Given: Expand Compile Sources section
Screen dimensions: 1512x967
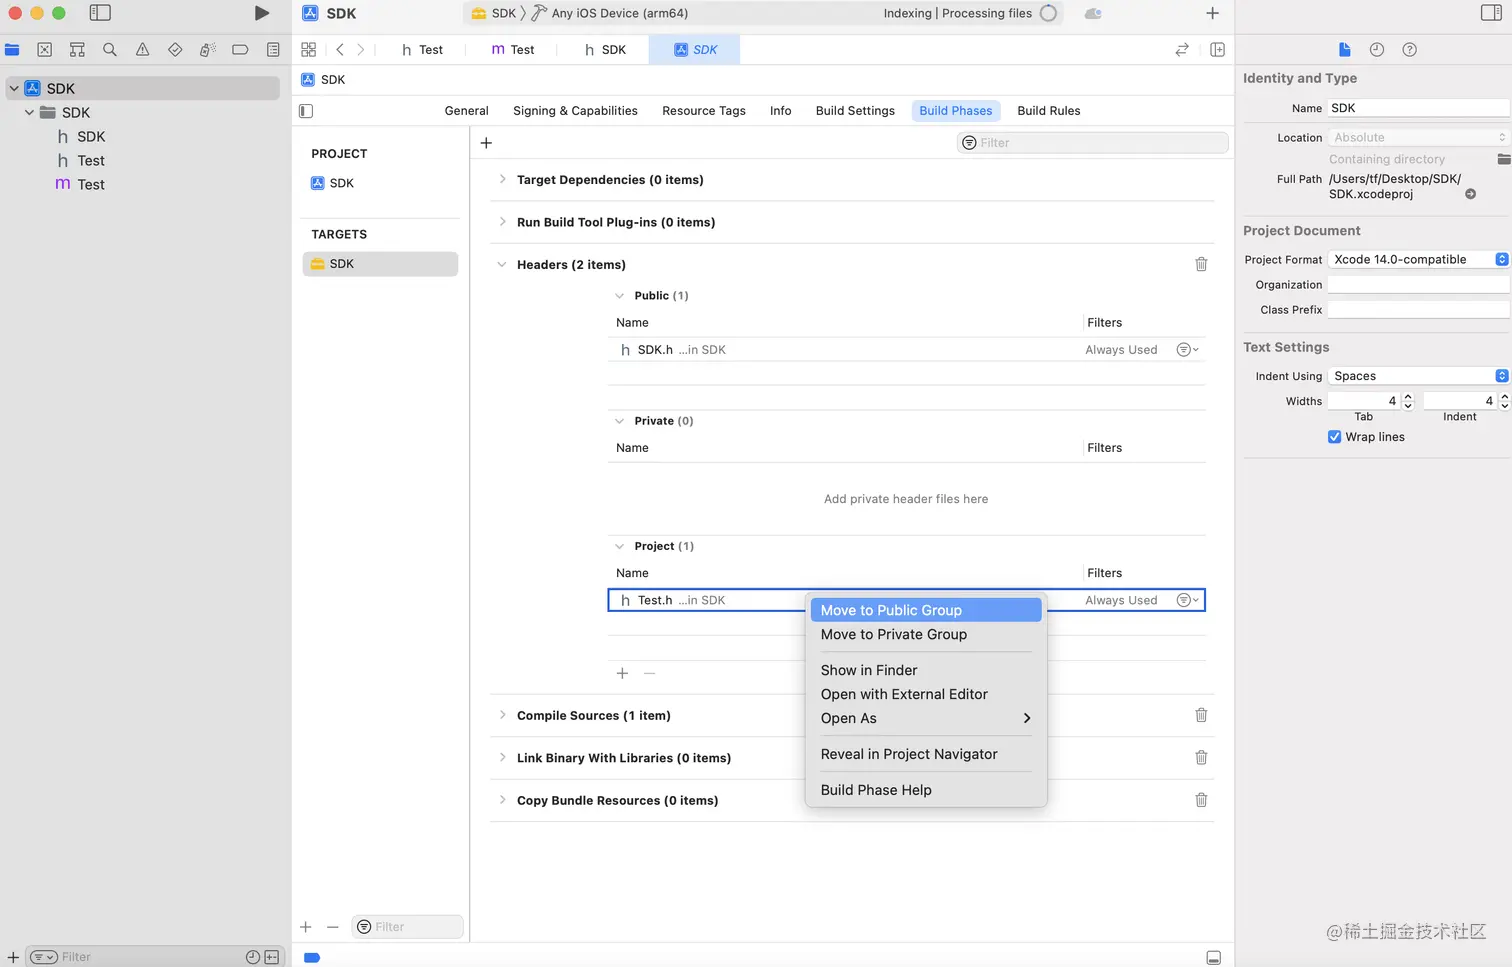Looking at the screenshot, I should (x=502, y=715).
